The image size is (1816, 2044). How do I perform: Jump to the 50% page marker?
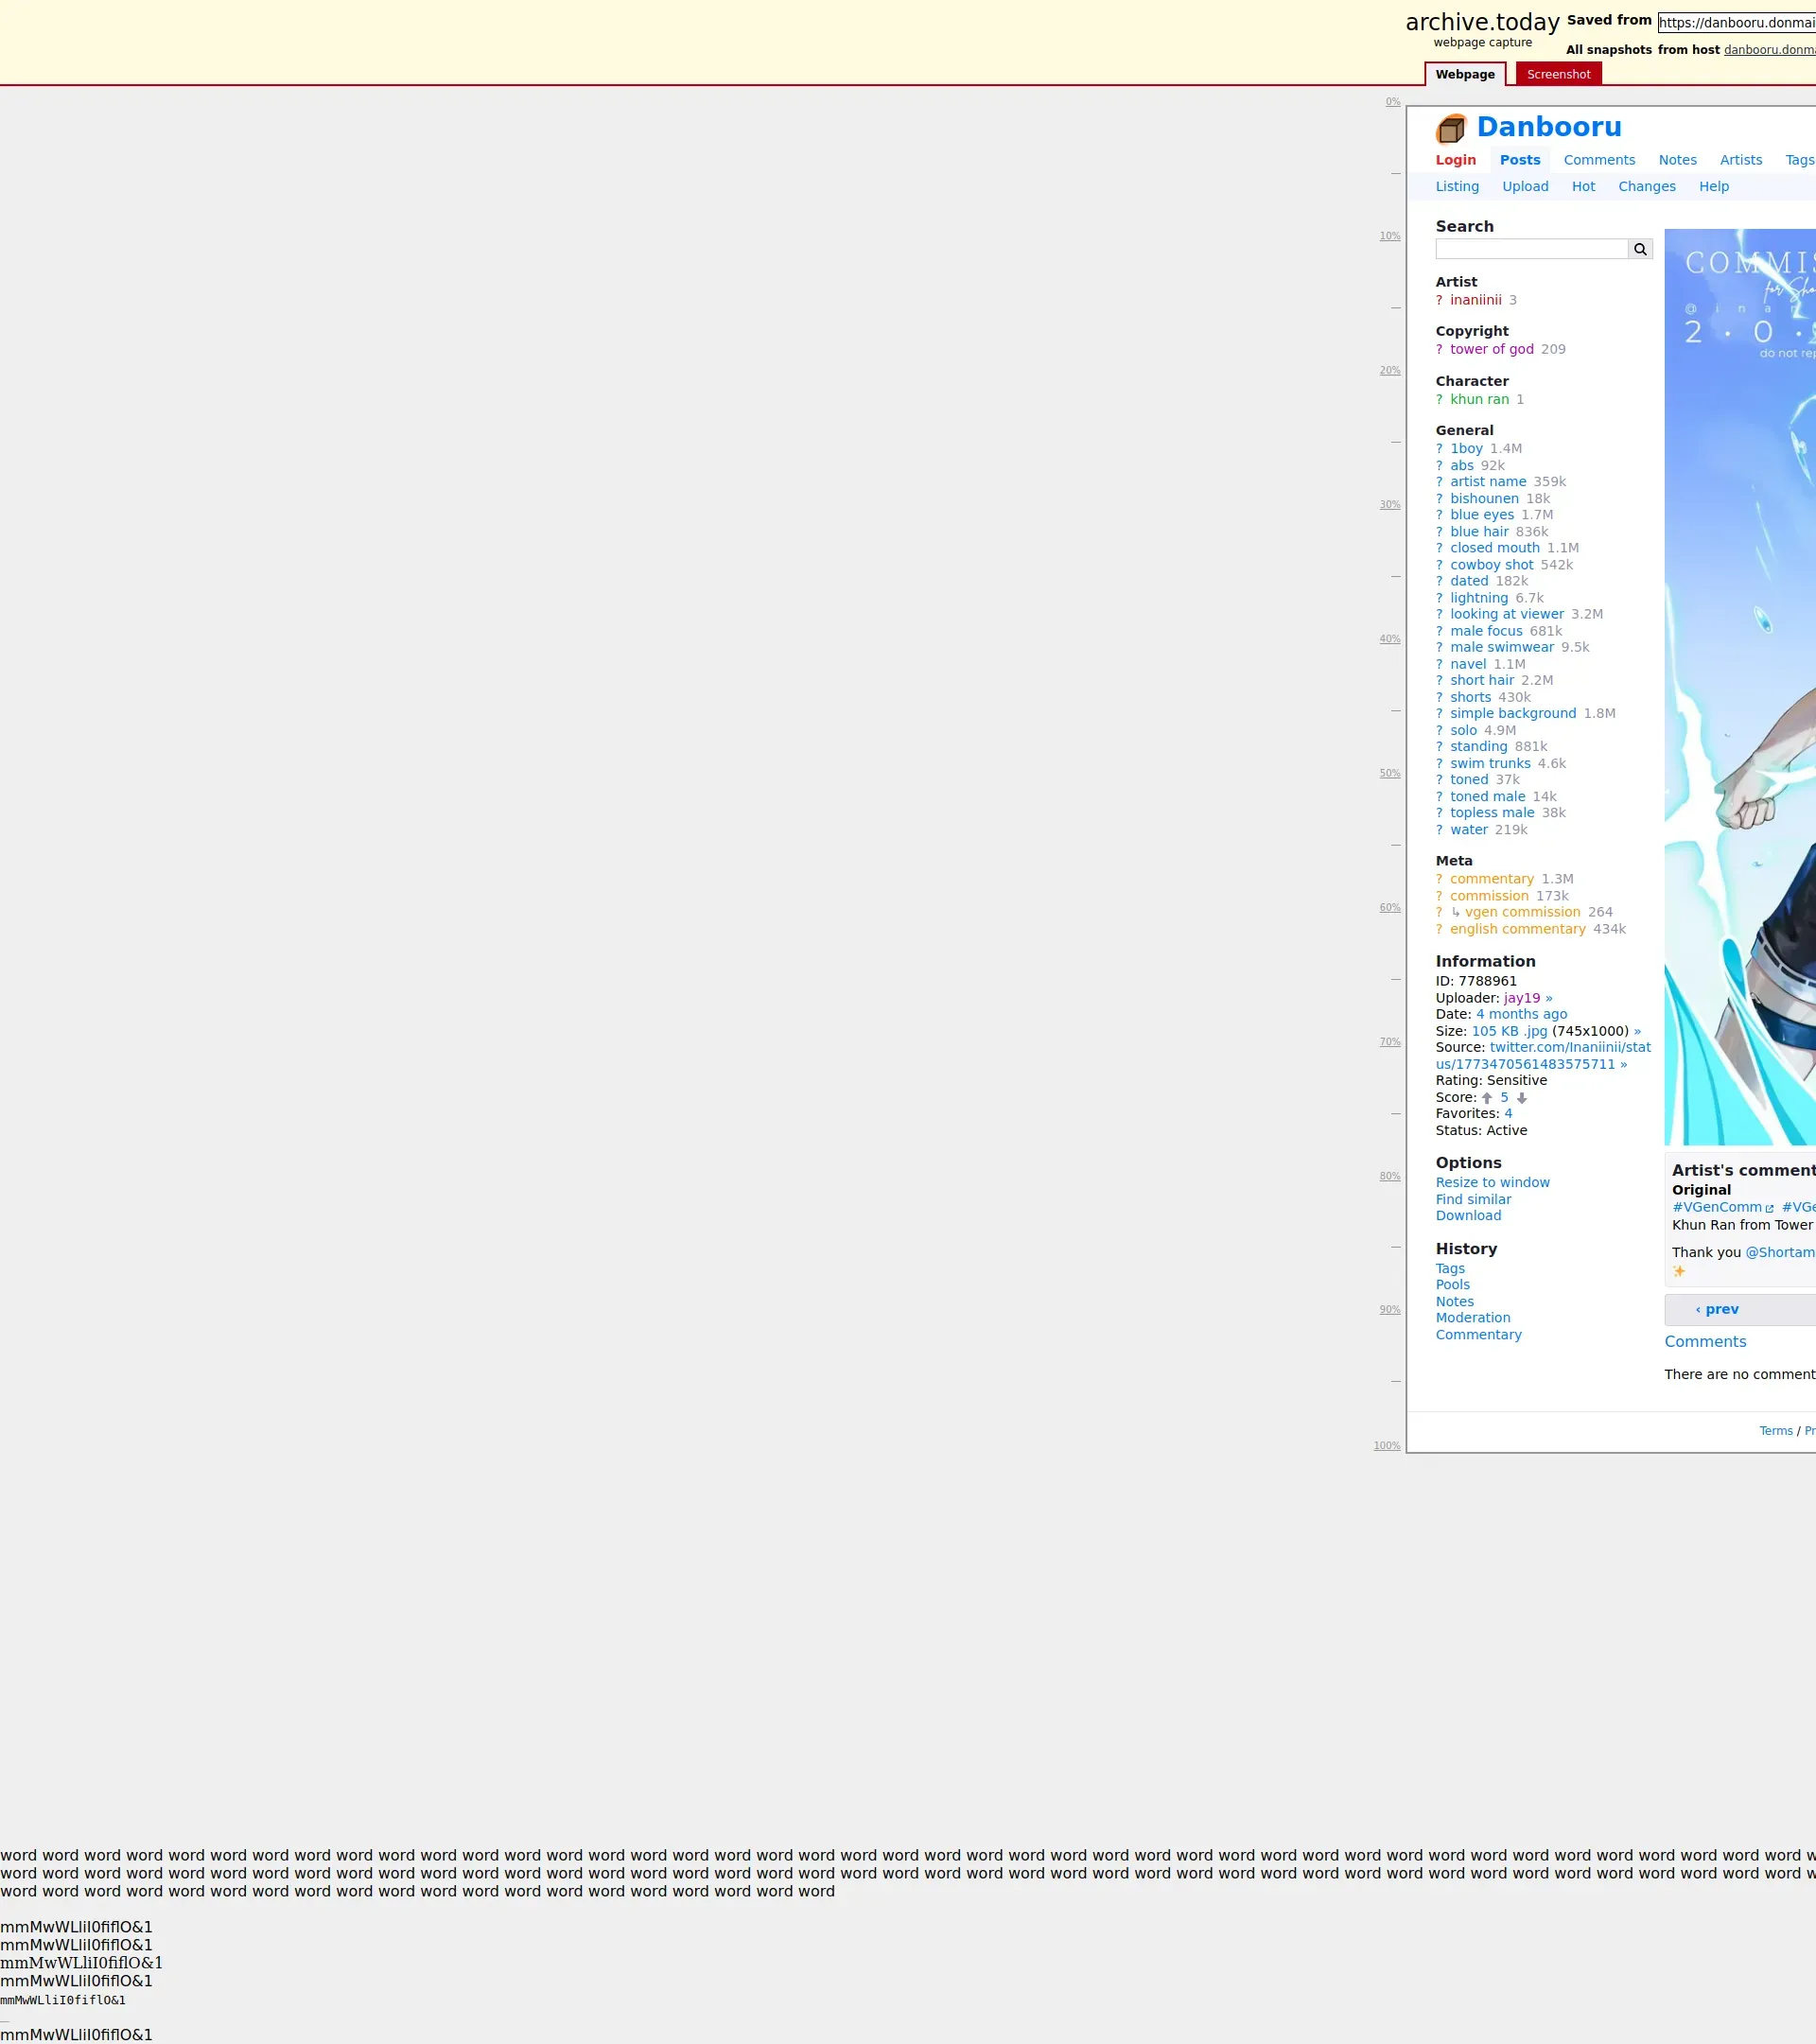click(x=1390, y=774)
